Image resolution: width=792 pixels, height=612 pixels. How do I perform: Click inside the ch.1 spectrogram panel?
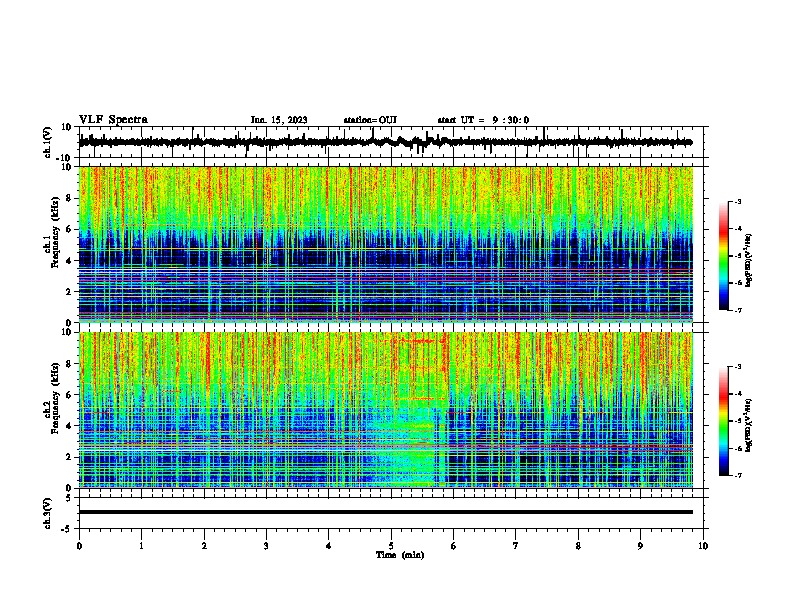(385, 244)
